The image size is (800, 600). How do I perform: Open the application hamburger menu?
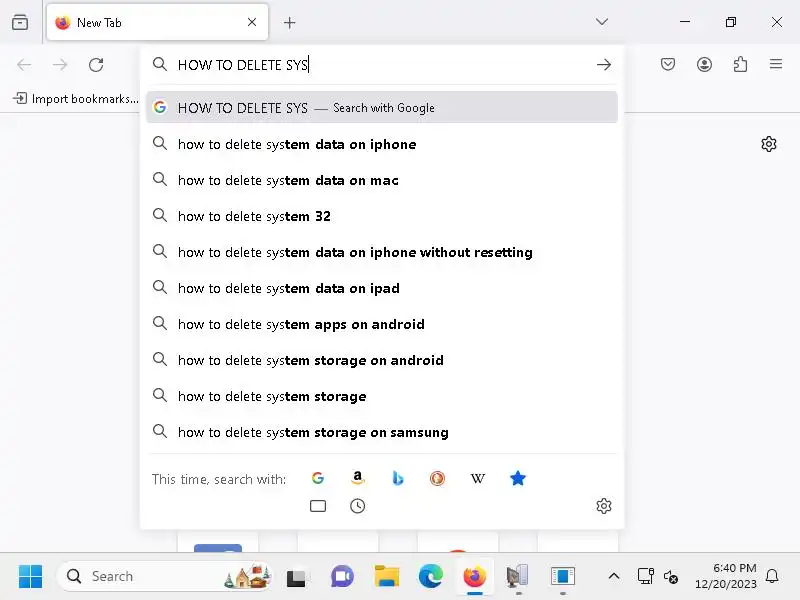click(776, 64)
